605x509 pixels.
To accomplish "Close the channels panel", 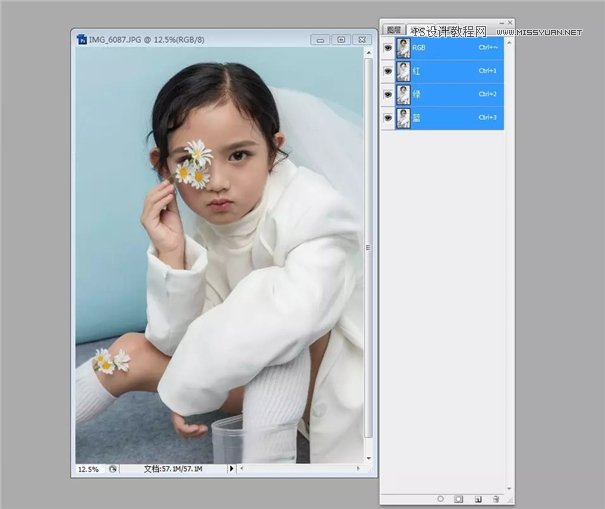I will pos(510,23).
